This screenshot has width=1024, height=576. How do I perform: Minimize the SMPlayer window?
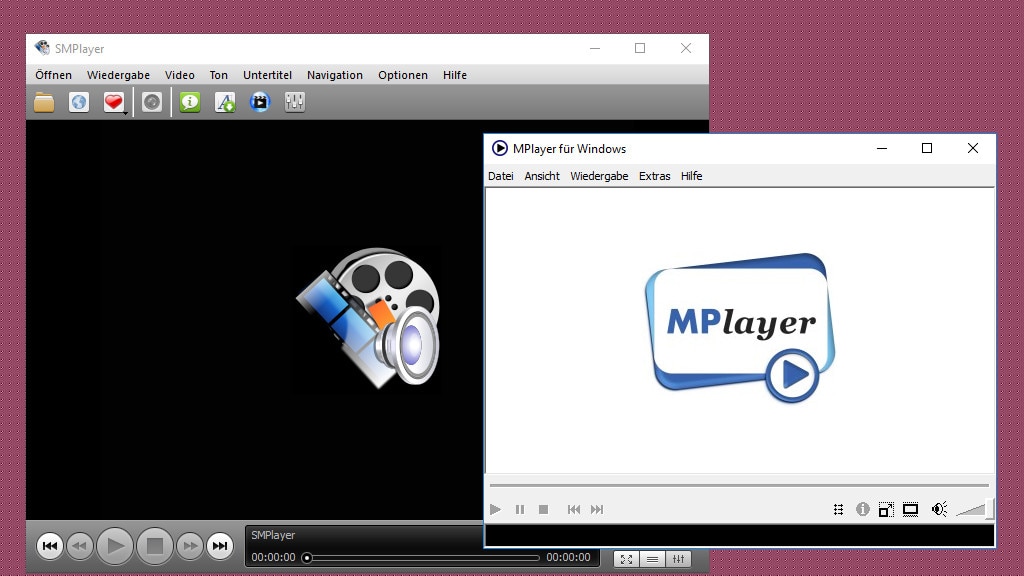click(x=595, y=48)
